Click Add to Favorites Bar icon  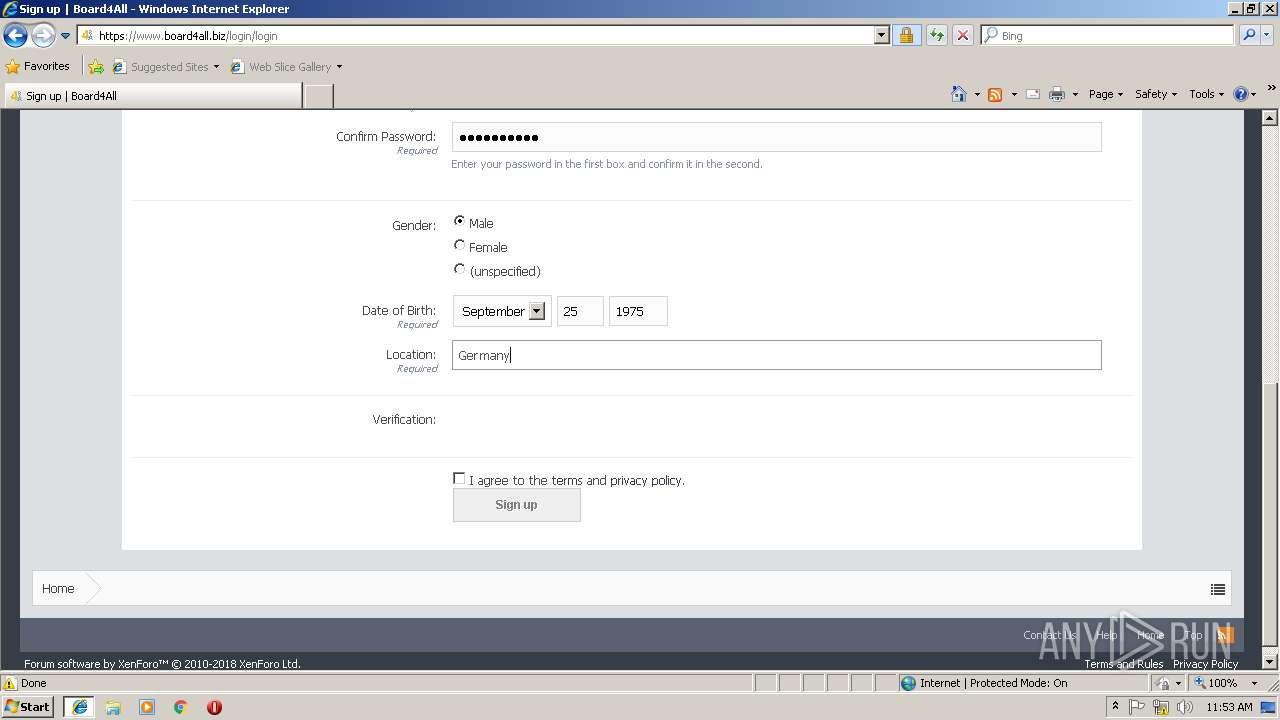pyautogui.click(x=96, y=67)
